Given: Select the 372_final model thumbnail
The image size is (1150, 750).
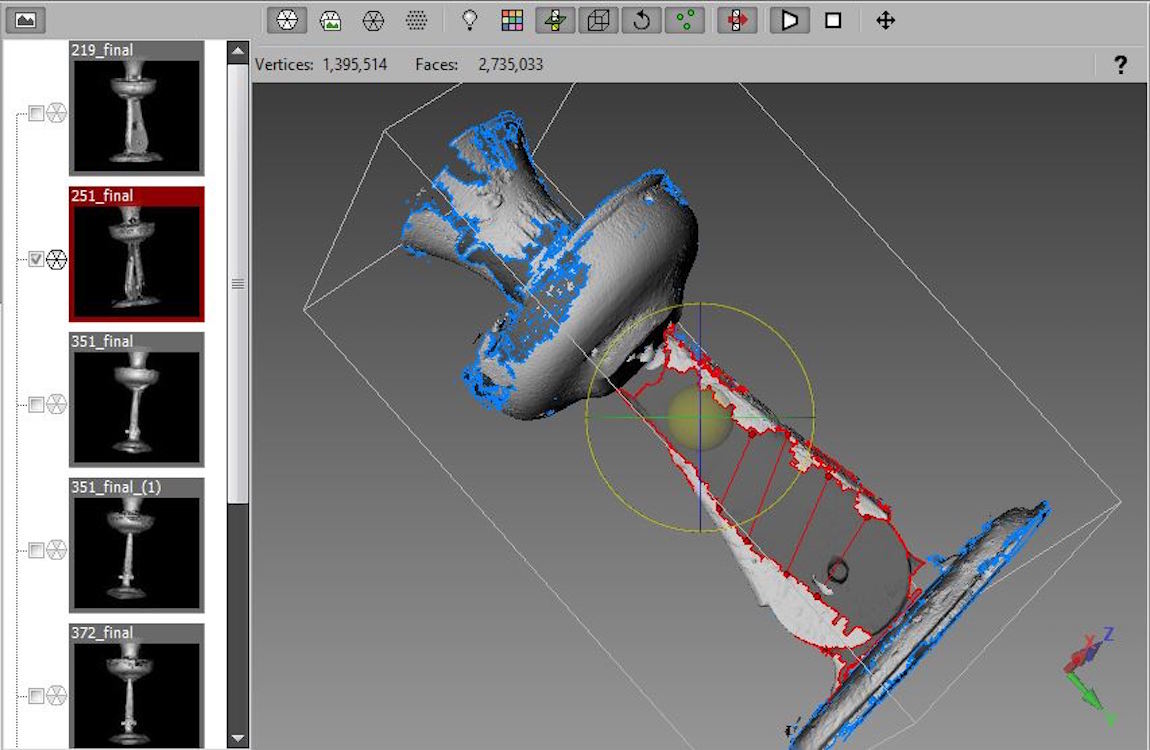Looking at the screenshot, I should coord(136,690).
